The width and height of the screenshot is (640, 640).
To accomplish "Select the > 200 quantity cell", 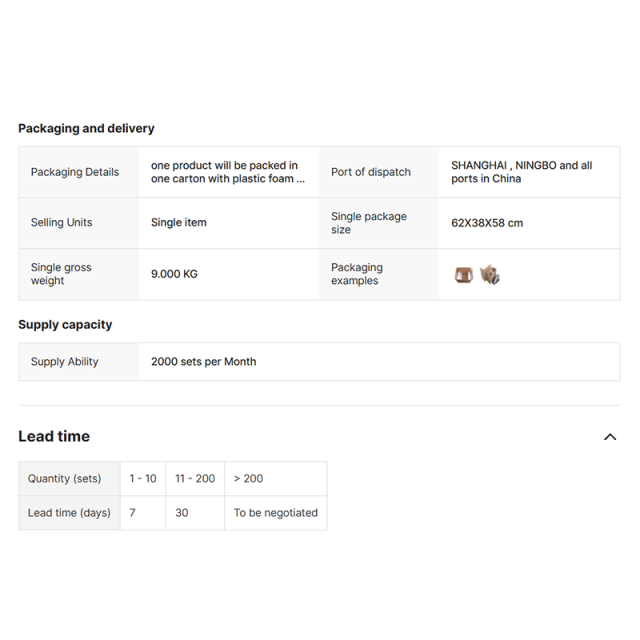I will point(249,479).
